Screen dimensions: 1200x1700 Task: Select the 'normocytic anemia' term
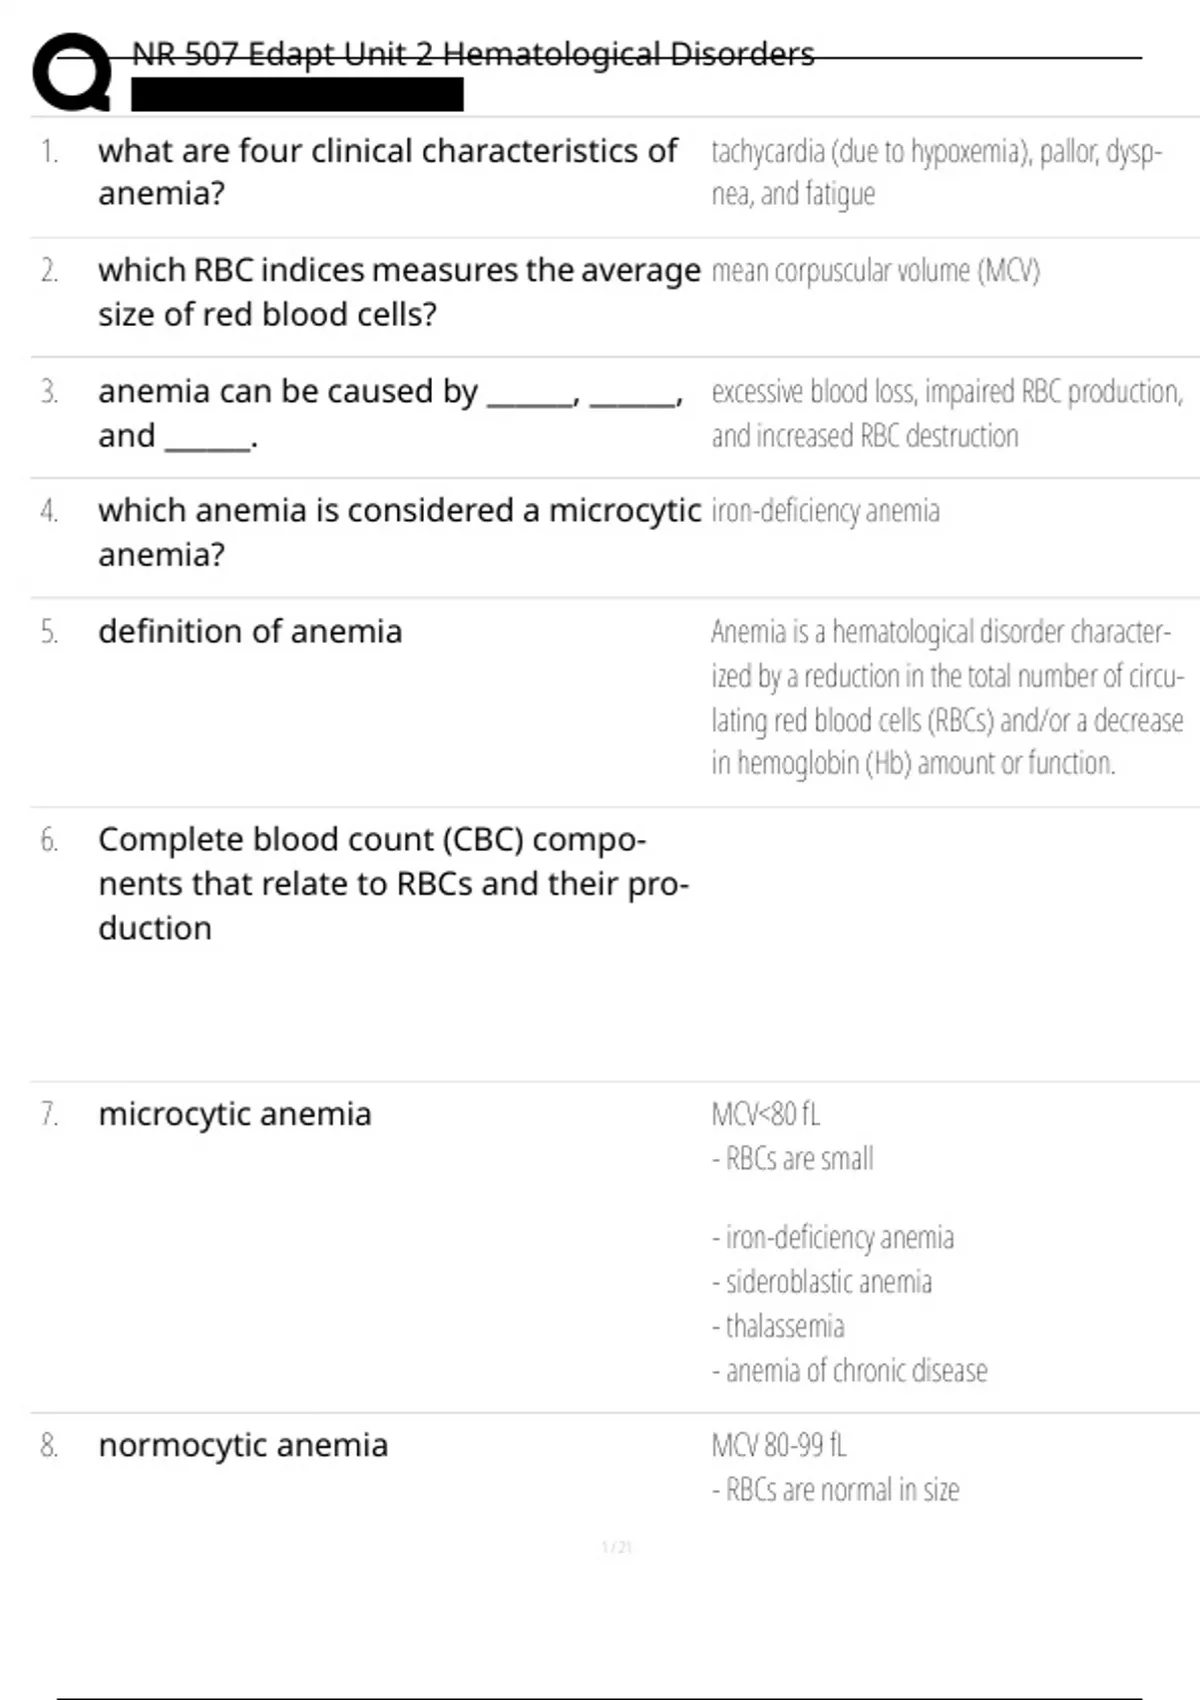243,1446
